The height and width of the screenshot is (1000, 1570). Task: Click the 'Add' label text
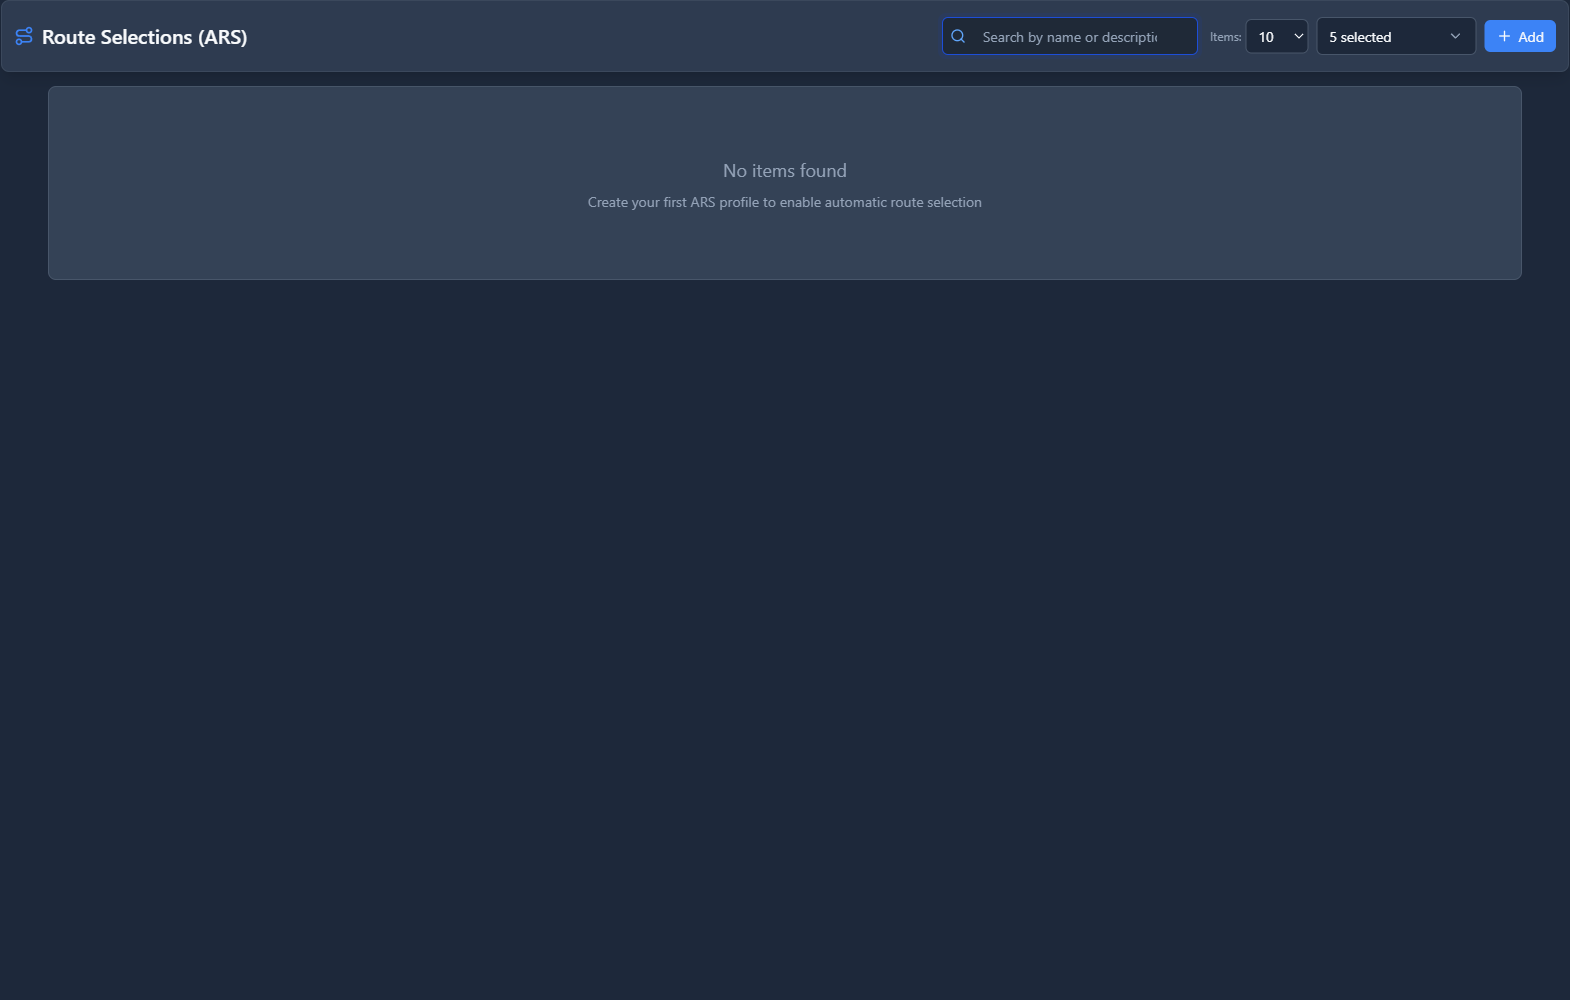(x=1530, y=37)
